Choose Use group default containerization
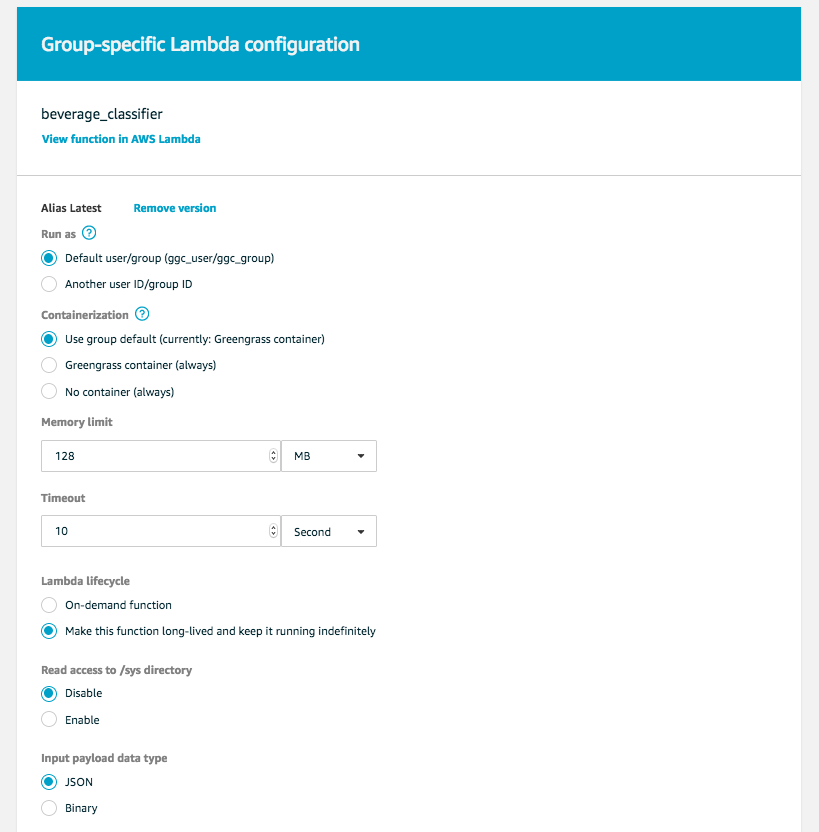Viewport: 819px width, 832px height. pos(49,339)
